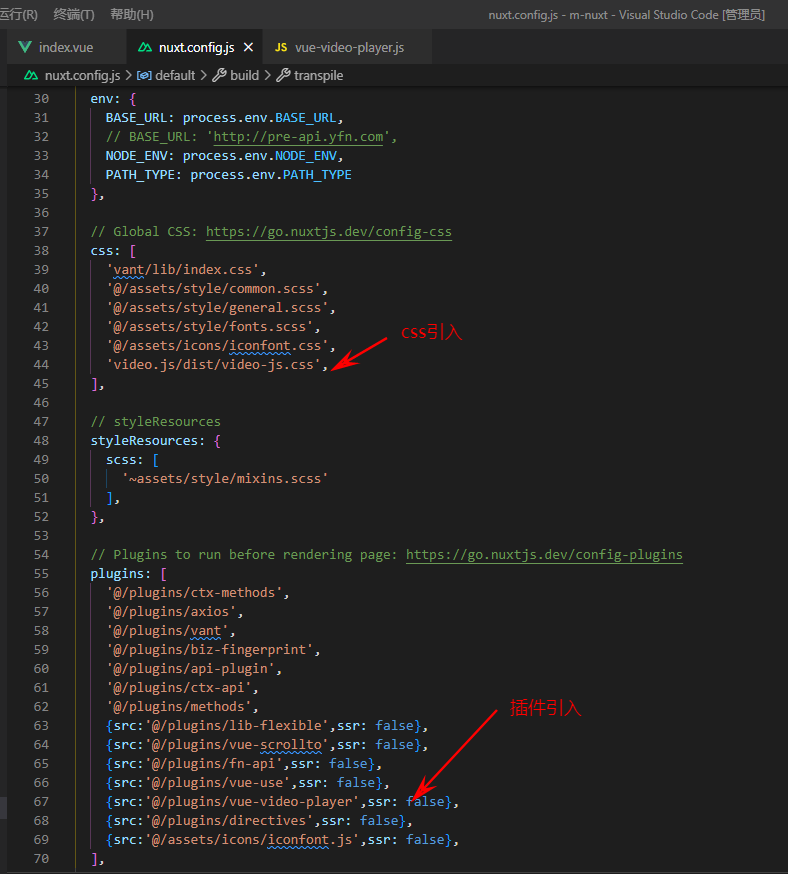
Task: Open the transpile breadcrumb dropdown
Action: (x=318, y=75)
